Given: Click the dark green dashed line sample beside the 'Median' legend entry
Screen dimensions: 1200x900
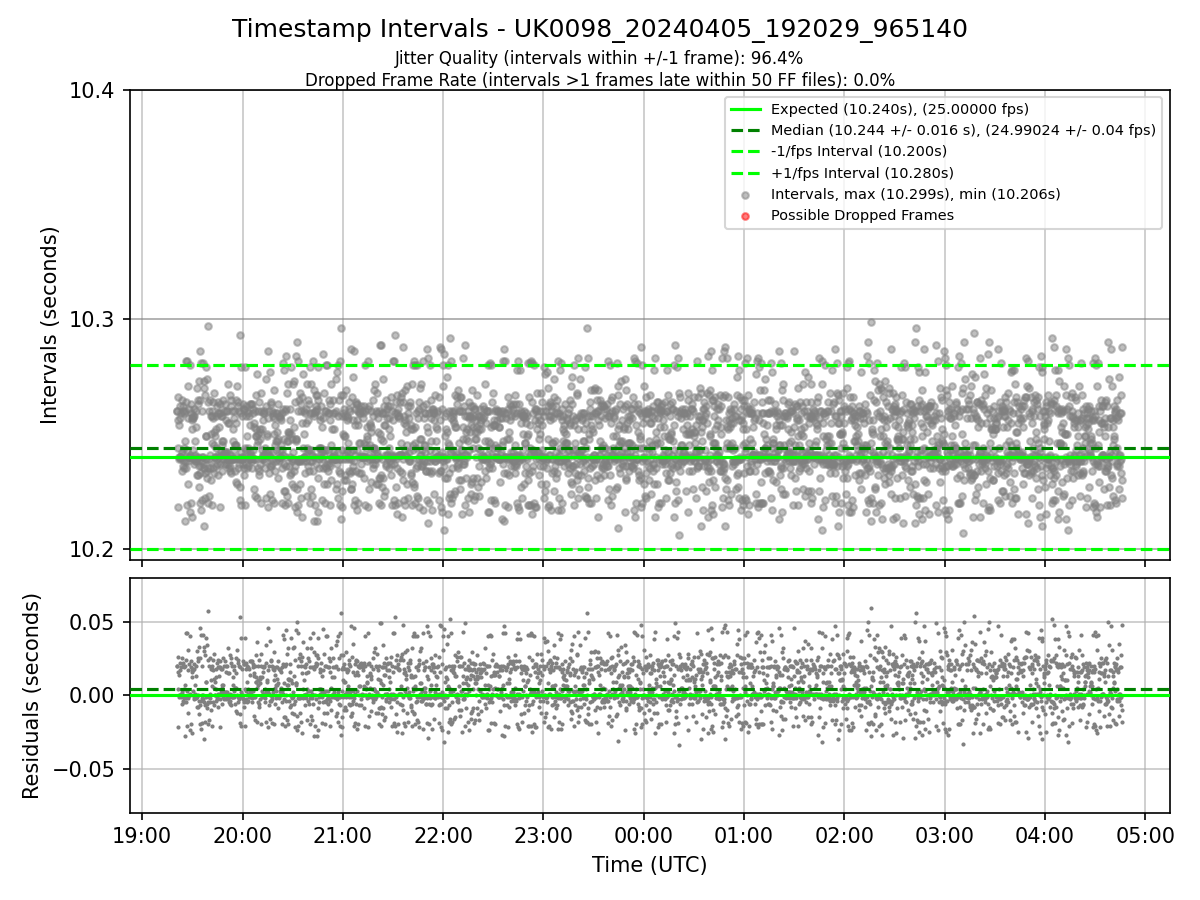Looking at the screenshot, I should (x=746, y=130).
